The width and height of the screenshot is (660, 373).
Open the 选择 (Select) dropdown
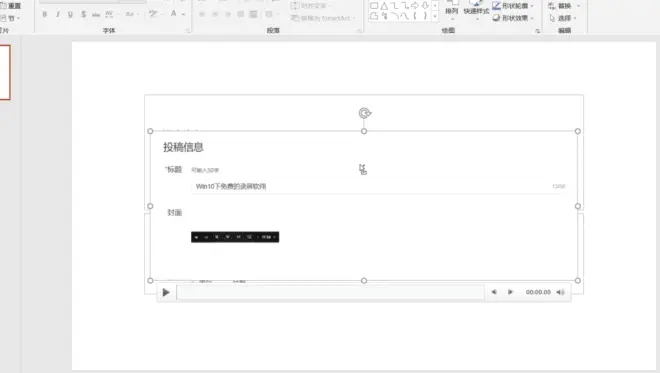click(x=563, y=18)
